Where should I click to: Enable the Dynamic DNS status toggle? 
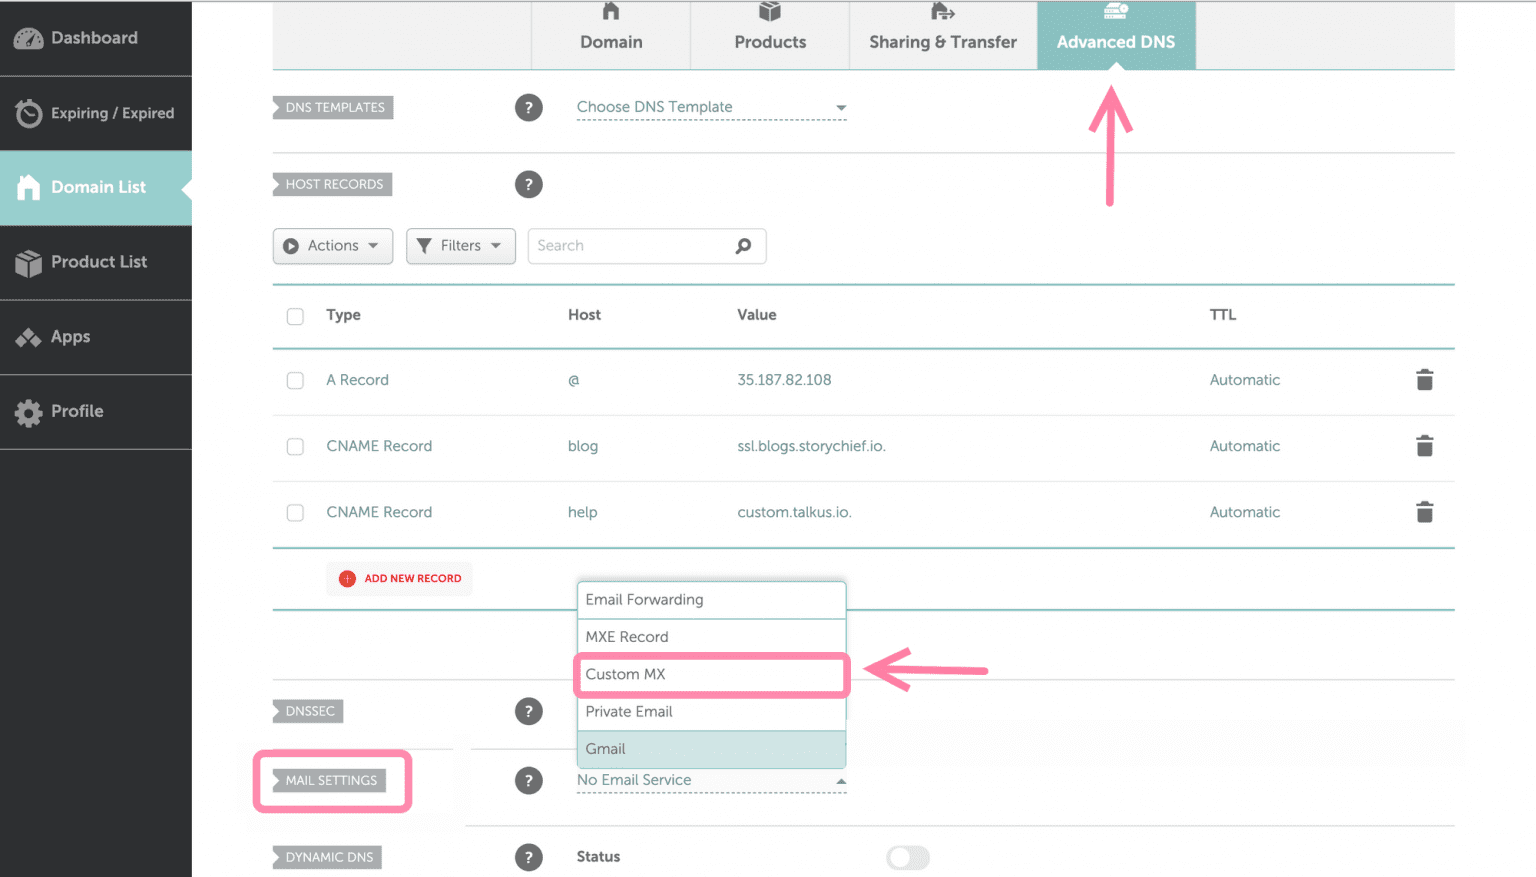907,857
